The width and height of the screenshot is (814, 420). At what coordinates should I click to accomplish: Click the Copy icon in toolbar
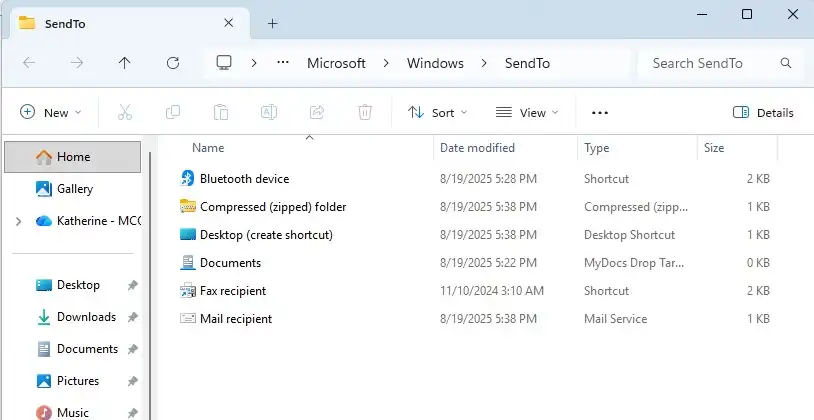coord(173,113)
